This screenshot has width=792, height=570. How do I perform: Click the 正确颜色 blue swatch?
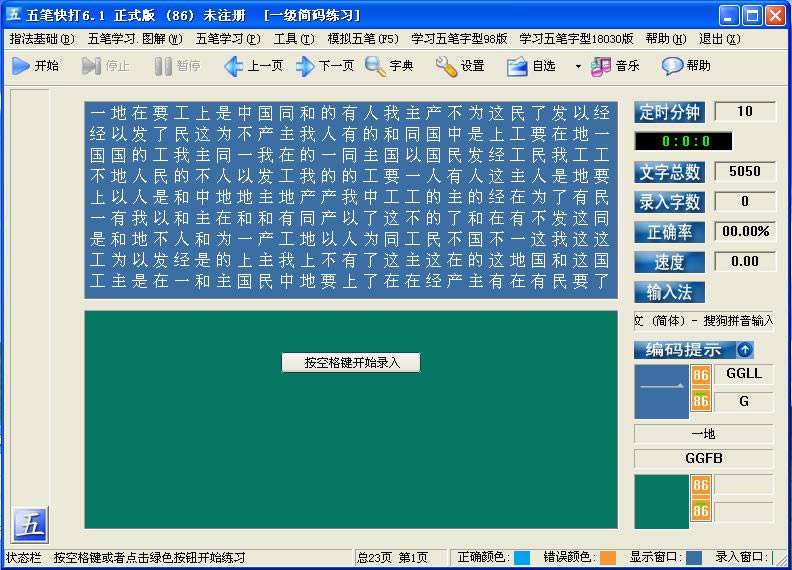522,557
